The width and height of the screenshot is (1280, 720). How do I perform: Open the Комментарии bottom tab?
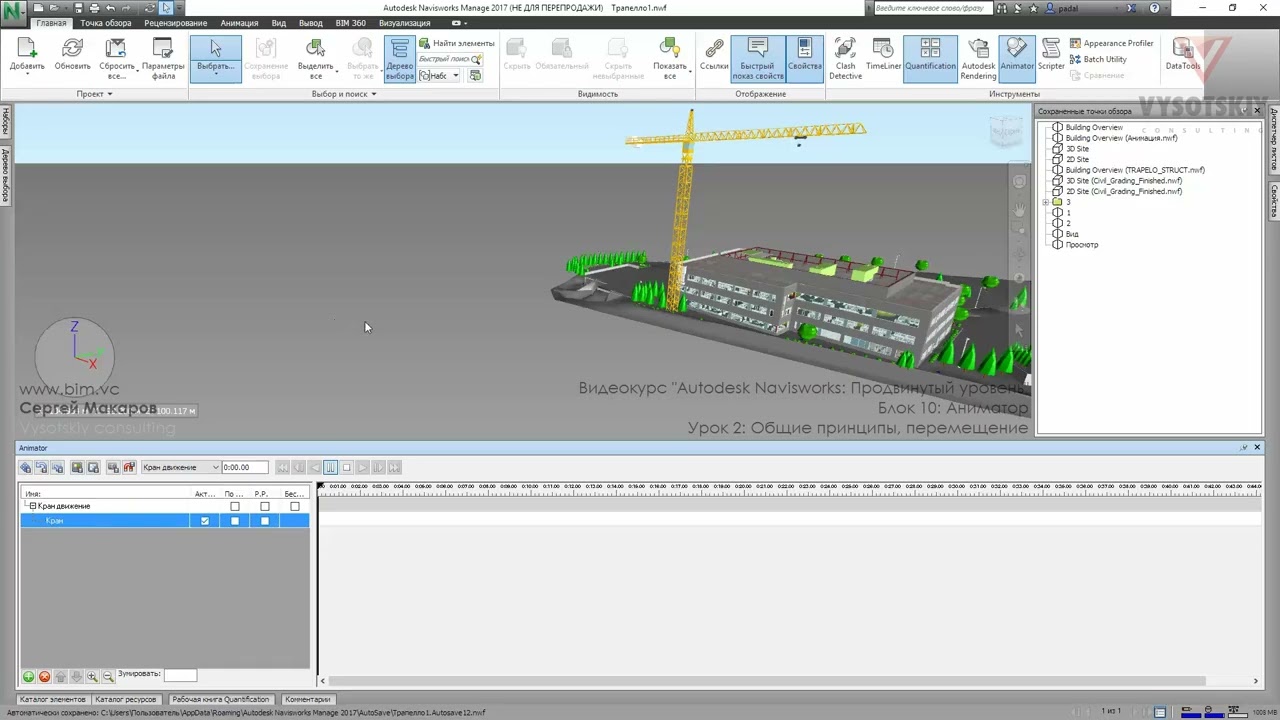[x=307, y=700]
